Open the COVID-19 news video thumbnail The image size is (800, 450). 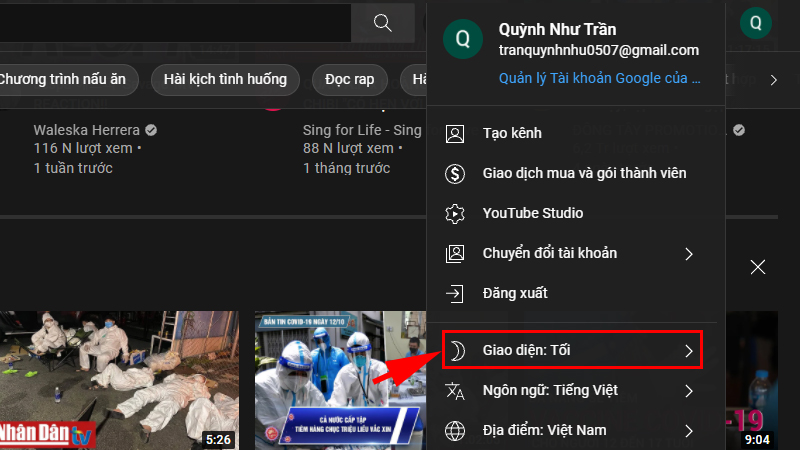pyautogui.click(x=340, y=380)
